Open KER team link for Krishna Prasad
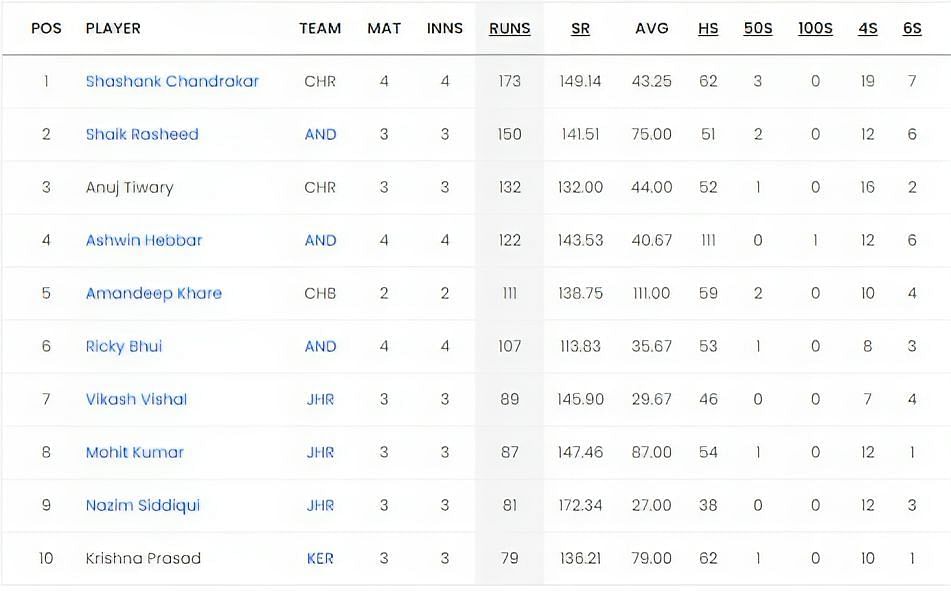 pos(320,558)
